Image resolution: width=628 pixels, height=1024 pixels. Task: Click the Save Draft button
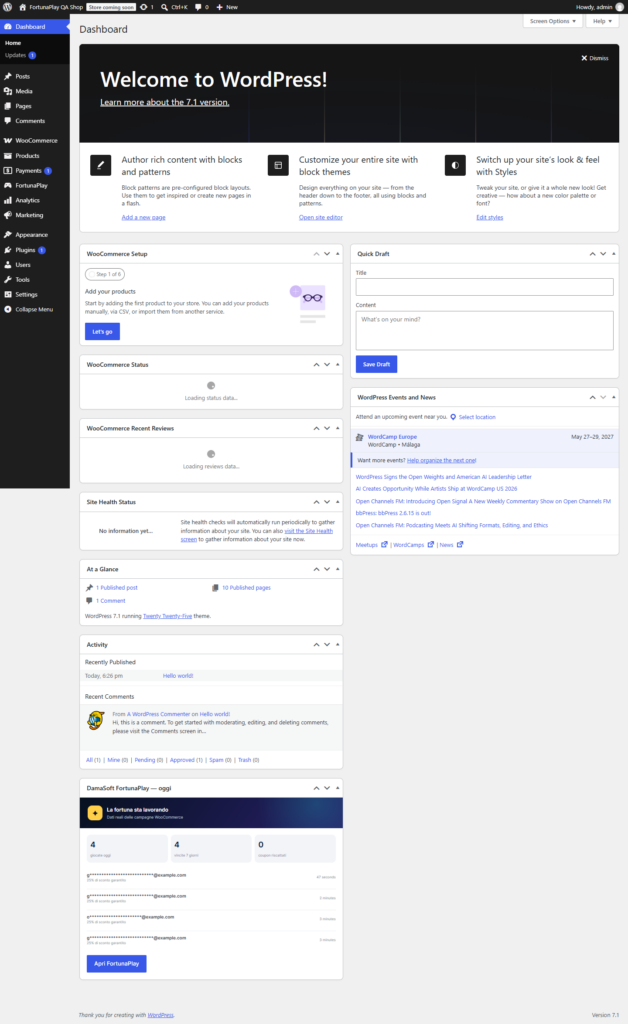coord(377,364)
